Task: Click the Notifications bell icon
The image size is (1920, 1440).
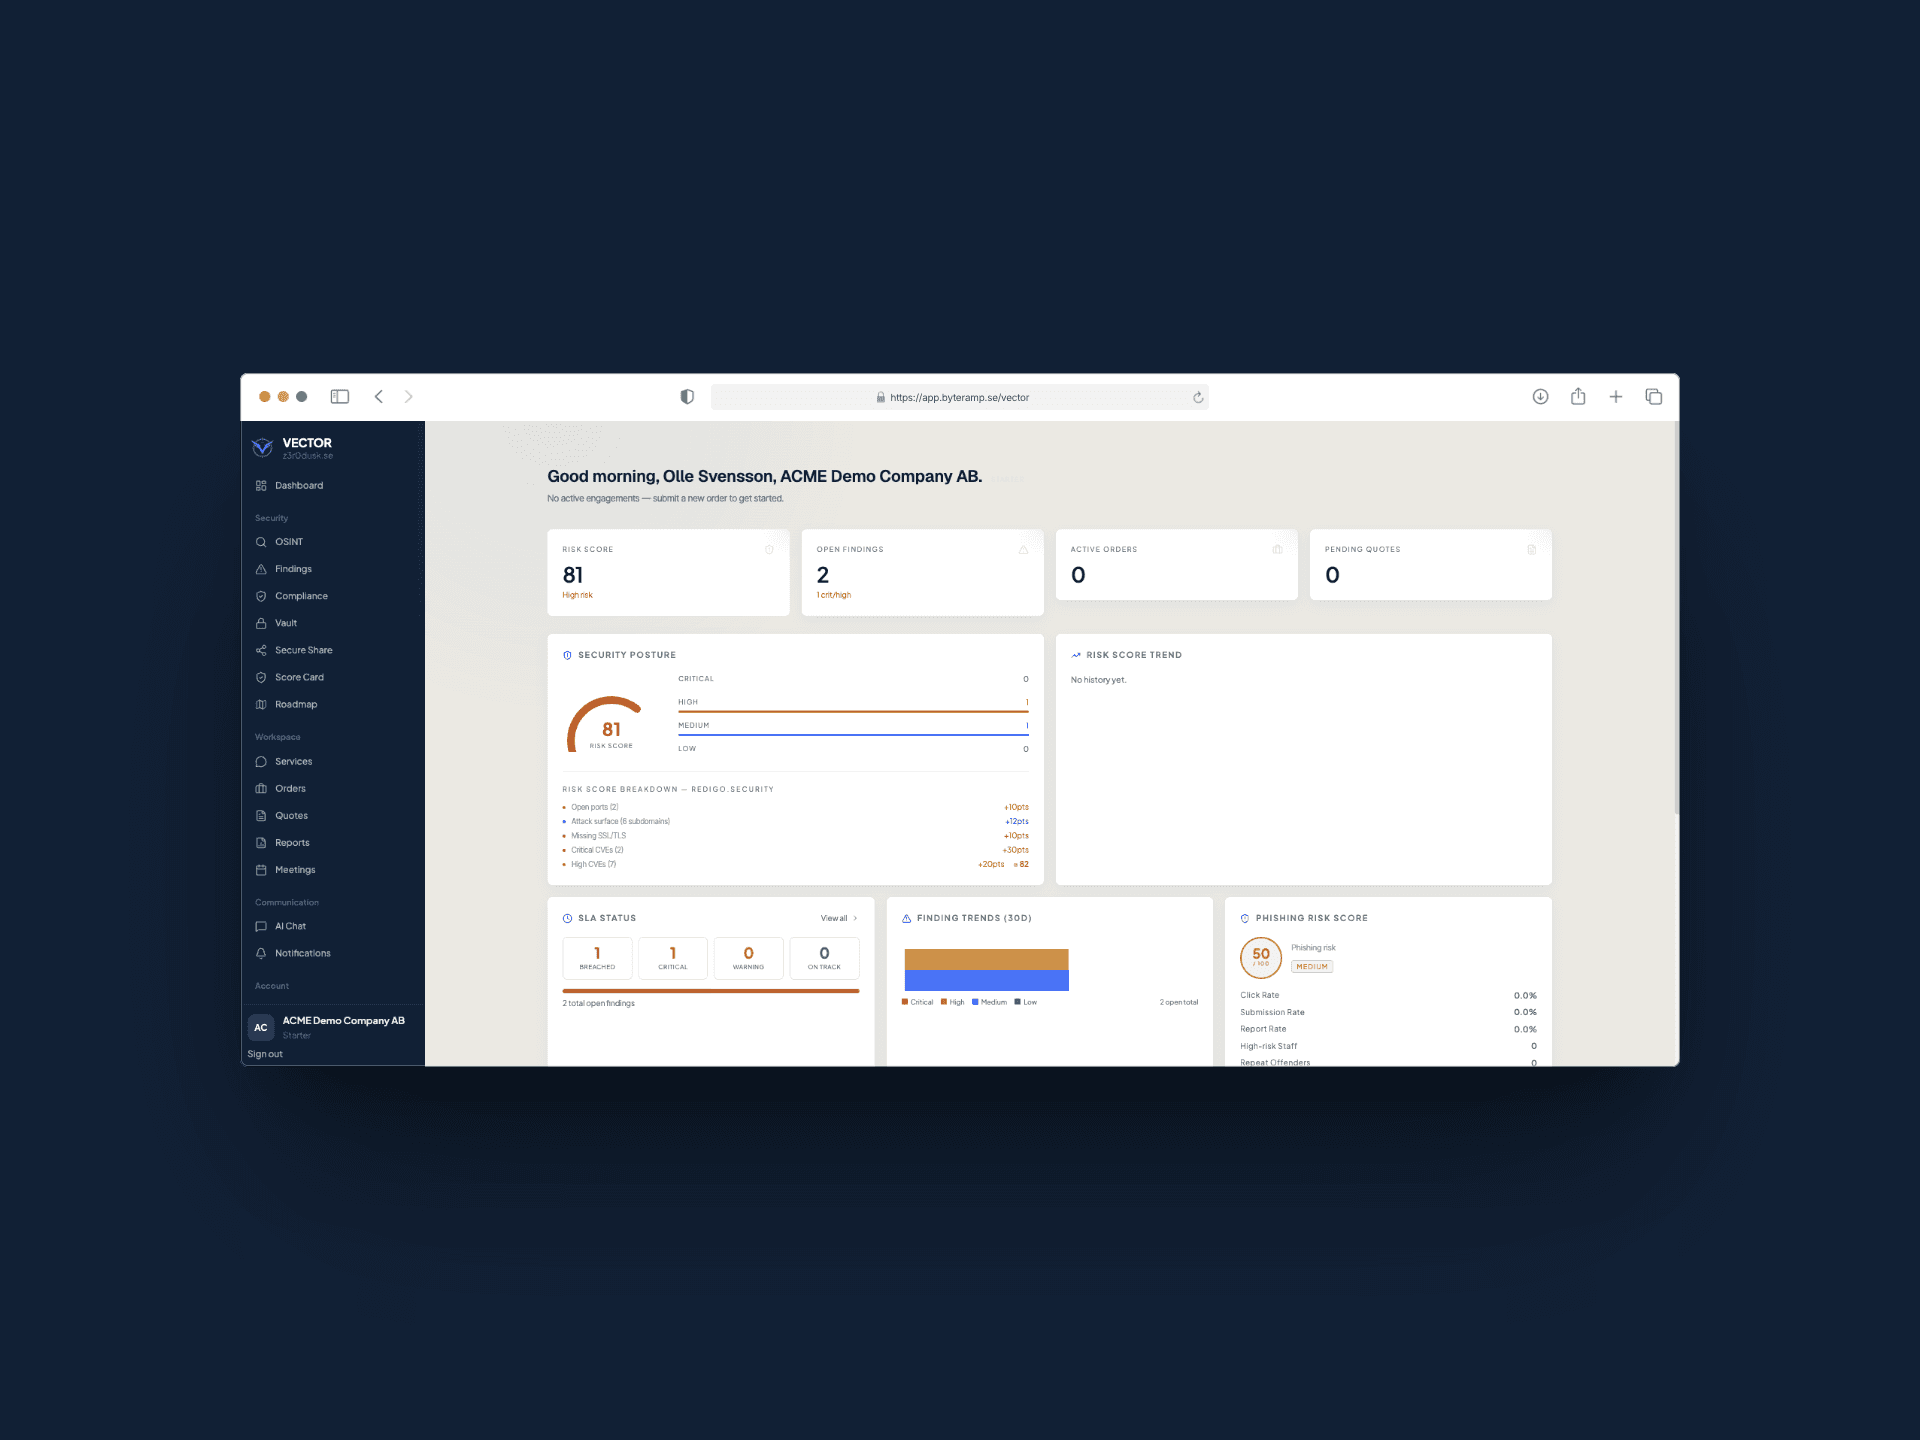Action: coord(261,954)
